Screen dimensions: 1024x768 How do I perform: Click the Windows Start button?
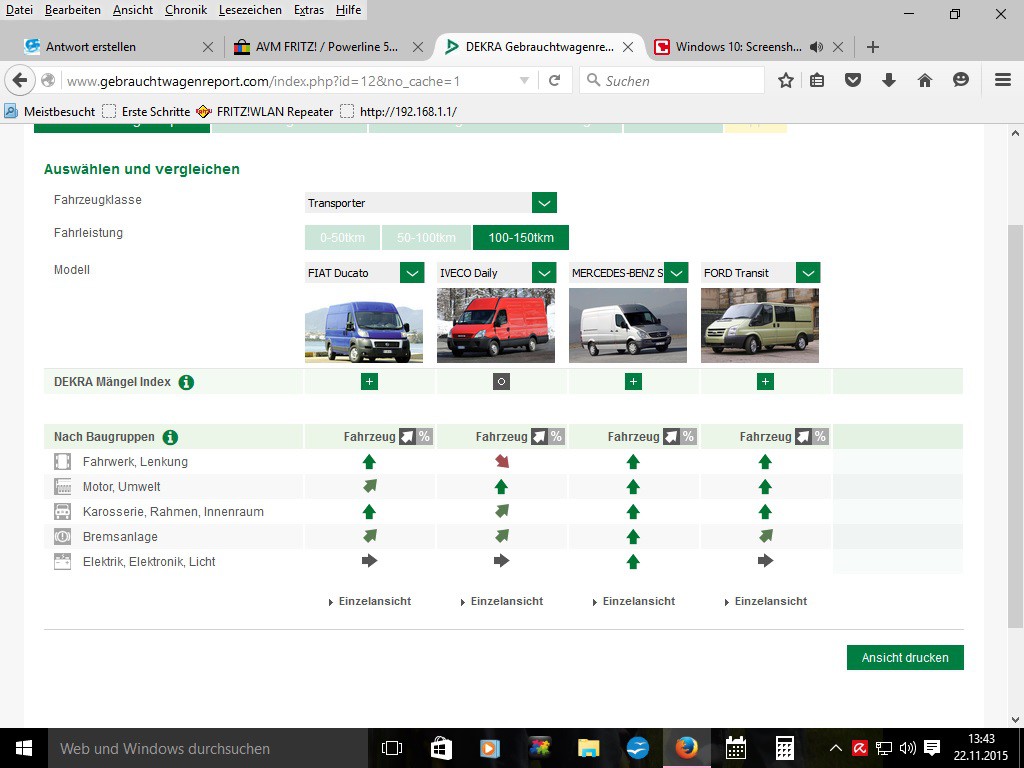click(x=24, y=748)
